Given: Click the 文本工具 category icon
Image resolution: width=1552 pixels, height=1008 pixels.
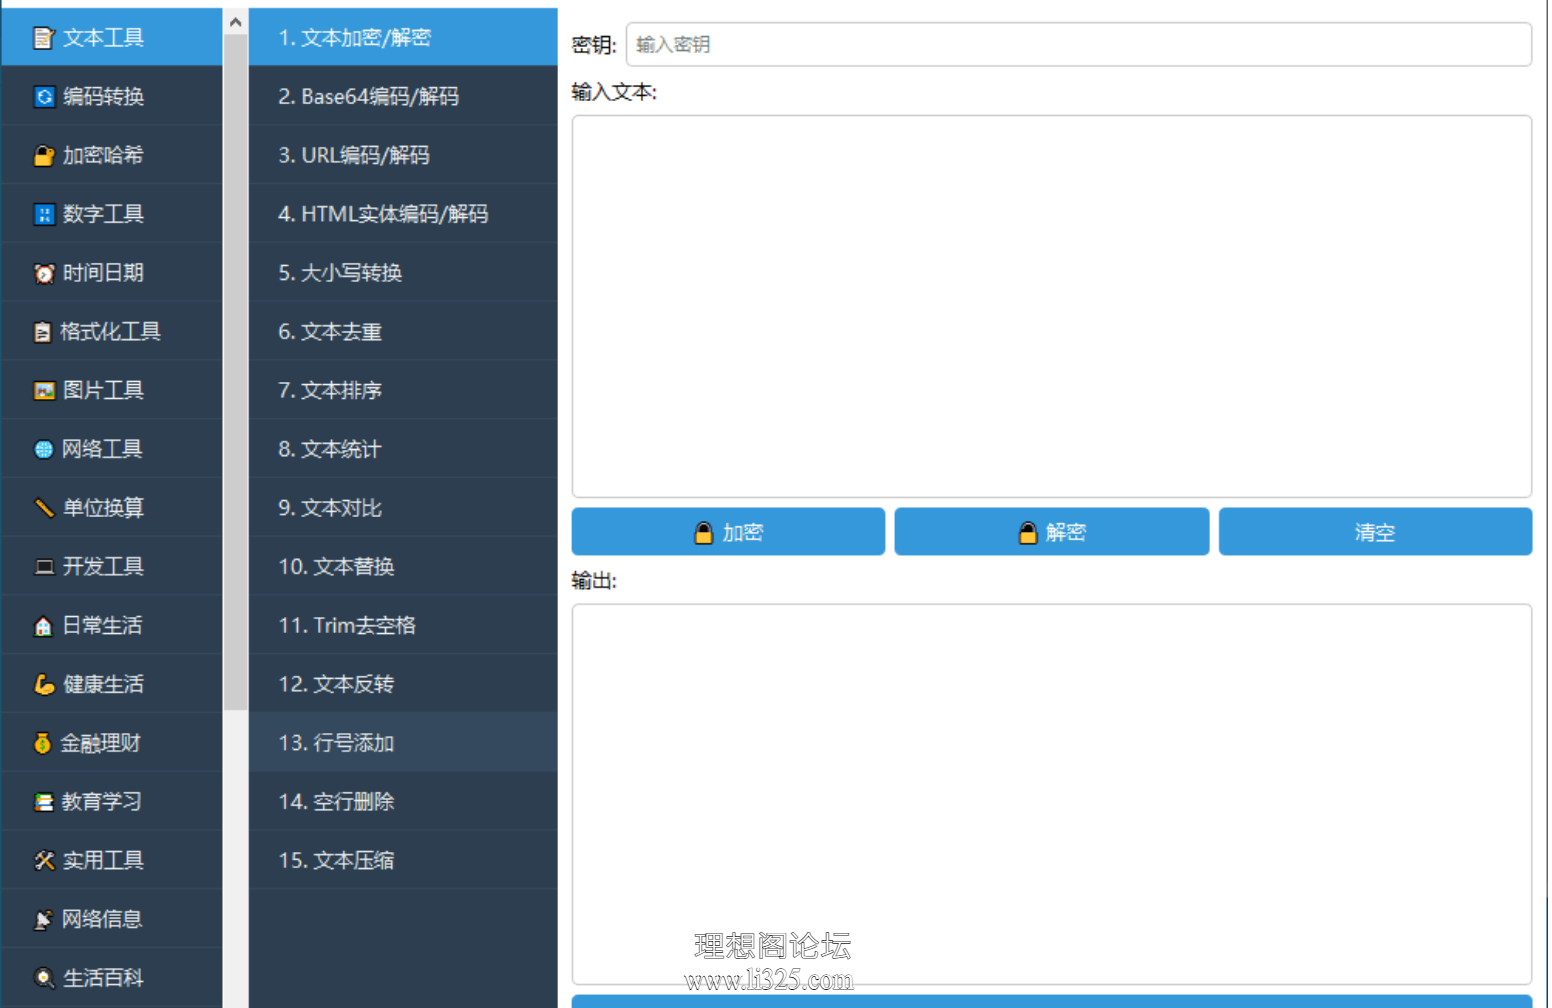Looking at the screenshot, I should pyautogui.click(x=44, y=38).
